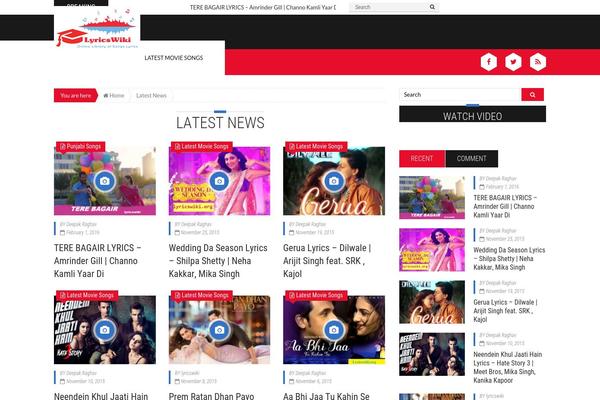The height and width of the screenshot is (400, 600).
Task: Open sidebar Neendein Khul Jaati Hain Lyrics link
Action: coord(508,367)
